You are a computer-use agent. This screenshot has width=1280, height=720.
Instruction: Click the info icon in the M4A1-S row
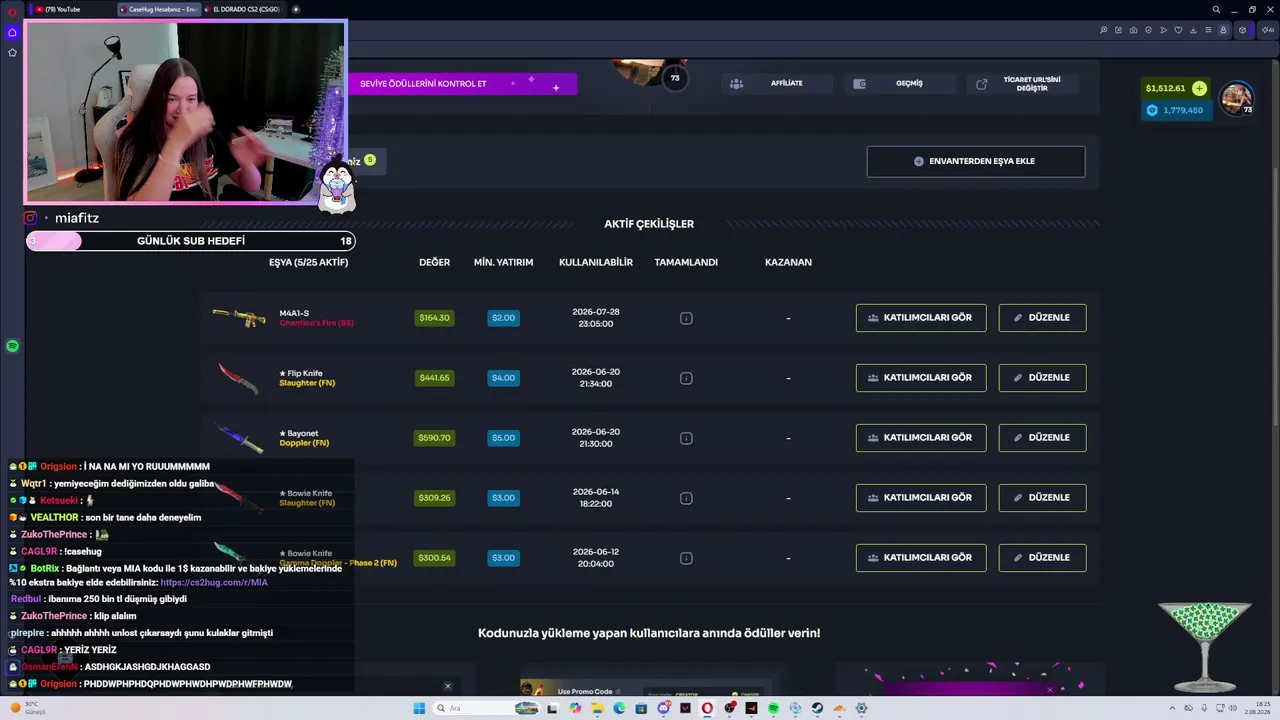point(686,318)
